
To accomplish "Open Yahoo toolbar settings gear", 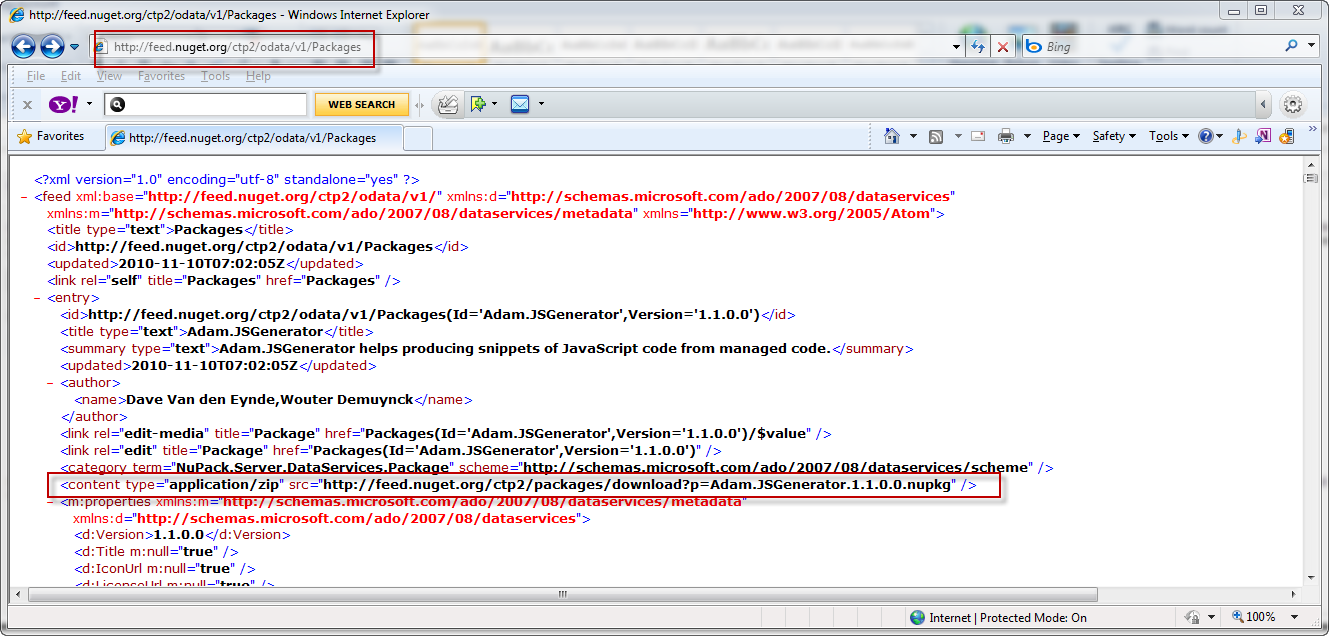I will pyautogui.click(x=1293, y=104).
